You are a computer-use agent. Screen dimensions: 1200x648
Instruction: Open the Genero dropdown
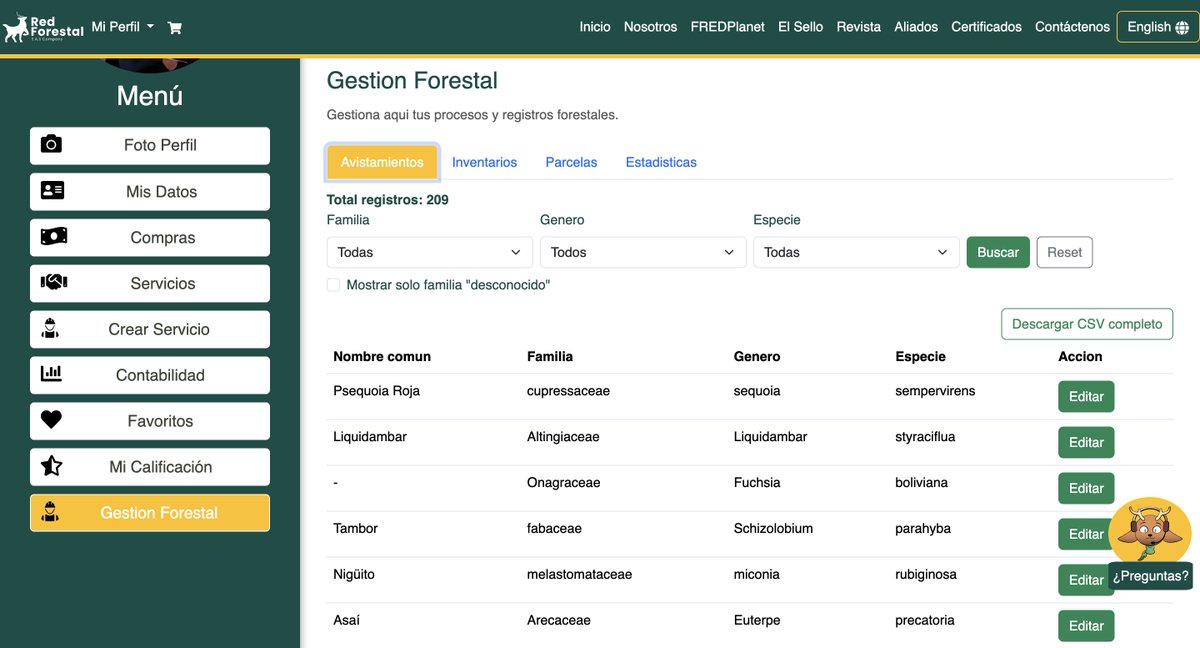tap(643, 252)
